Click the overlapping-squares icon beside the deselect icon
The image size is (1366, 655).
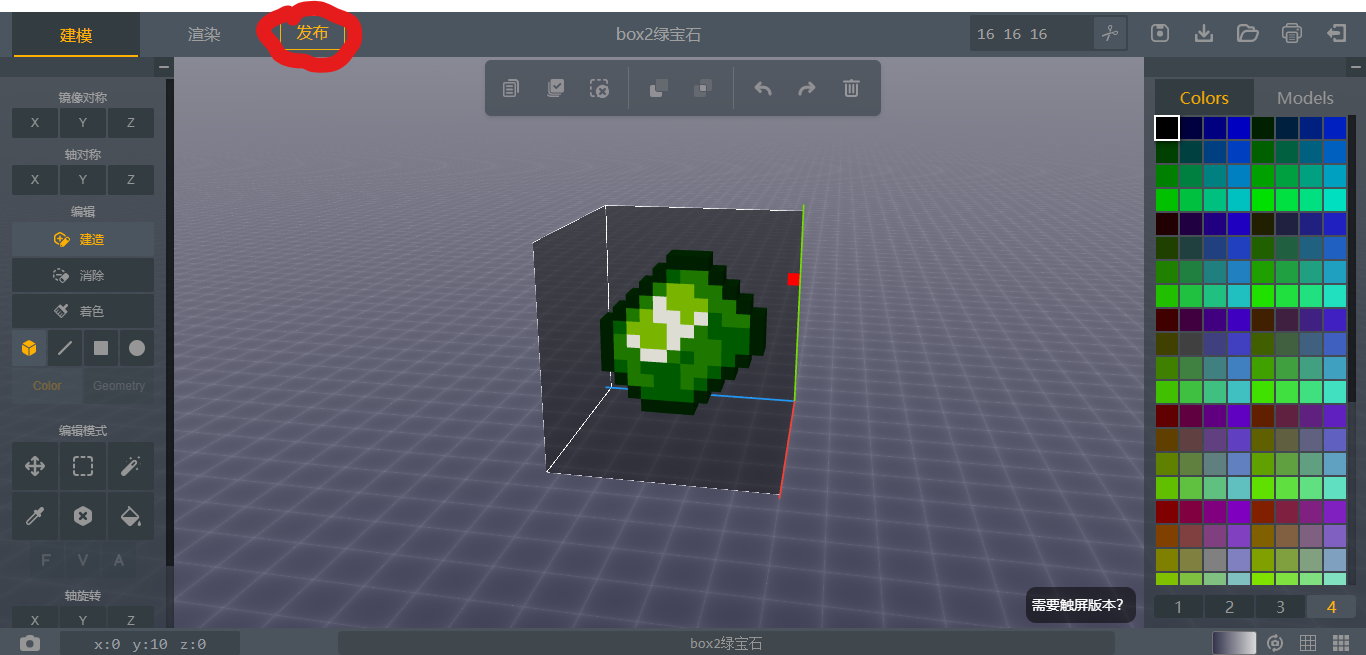(658, 88)
